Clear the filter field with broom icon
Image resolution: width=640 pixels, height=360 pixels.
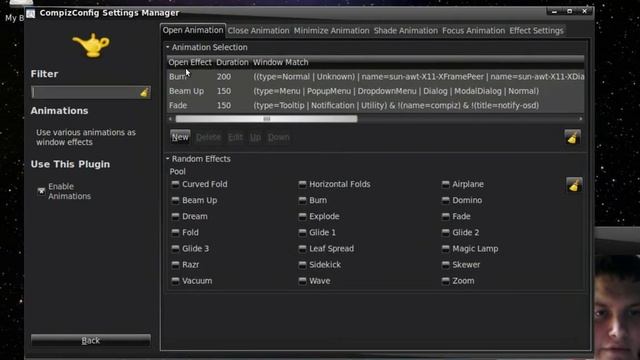[x=144, y=93]
